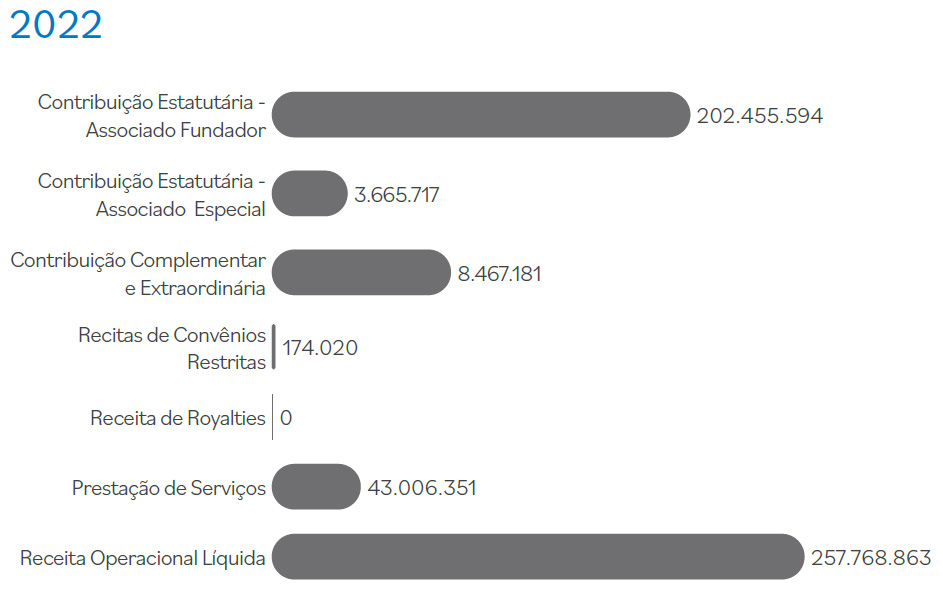This screenshot has height=598, width=943.
Task: Select the Associado Fundador contribution bar
Action: [x=480, y=115]
